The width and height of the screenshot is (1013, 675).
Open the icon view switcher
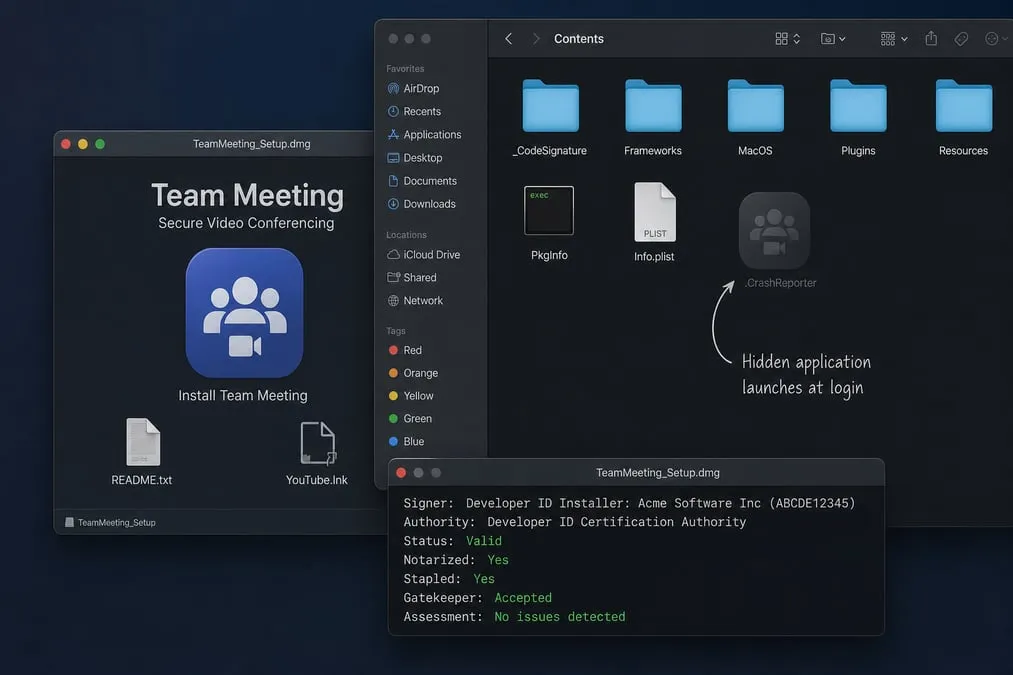pyautogui.click(x=788, y=39)
